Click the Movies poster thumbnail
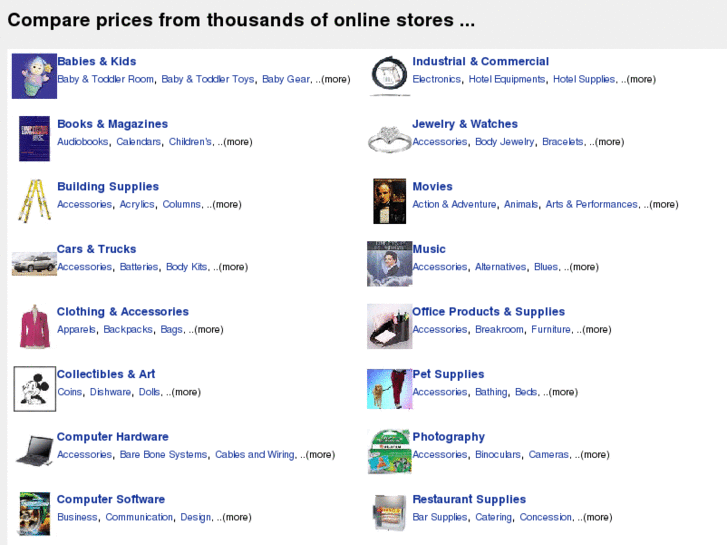727x545 pixels. pos(389,200)
